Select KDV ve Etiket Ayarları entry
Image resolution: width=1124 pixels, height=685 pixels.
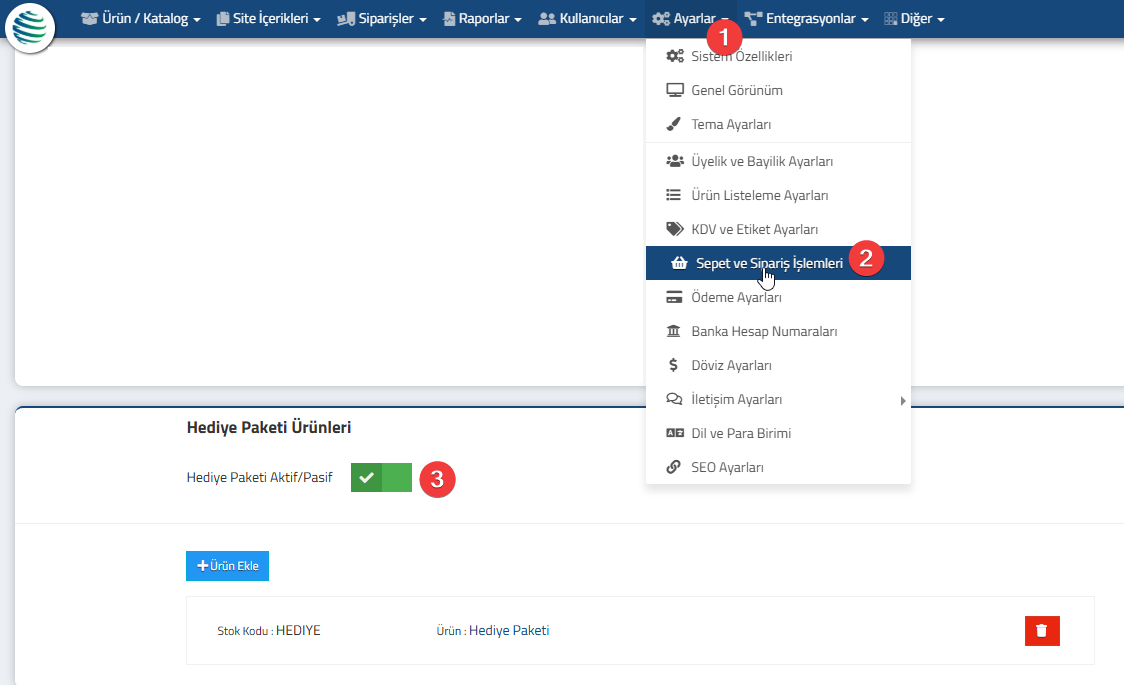pos(778,229)
